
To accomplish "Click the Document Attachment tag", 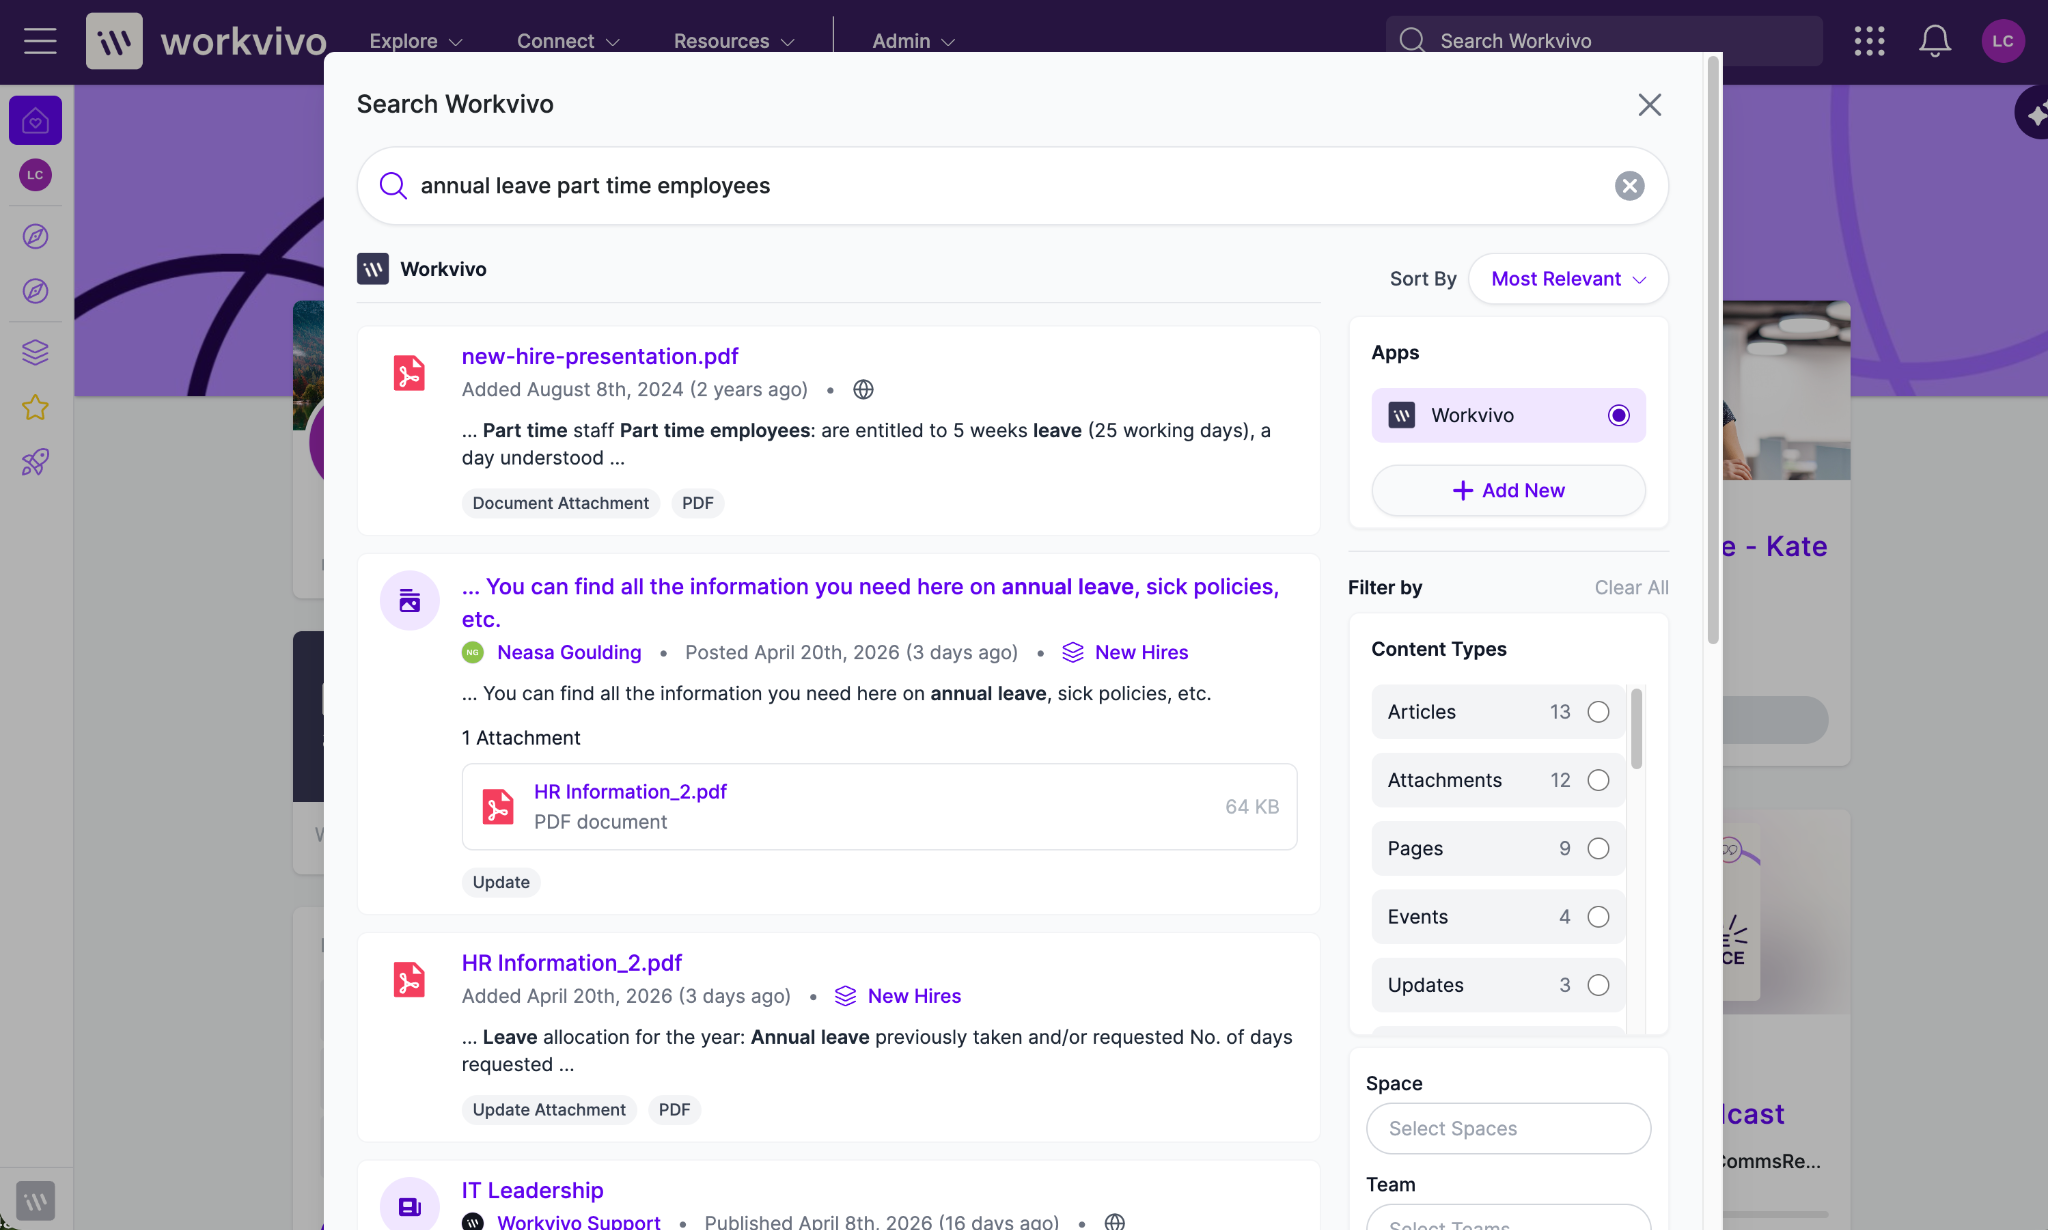I will pyautogui.click(x=560, y=503).
